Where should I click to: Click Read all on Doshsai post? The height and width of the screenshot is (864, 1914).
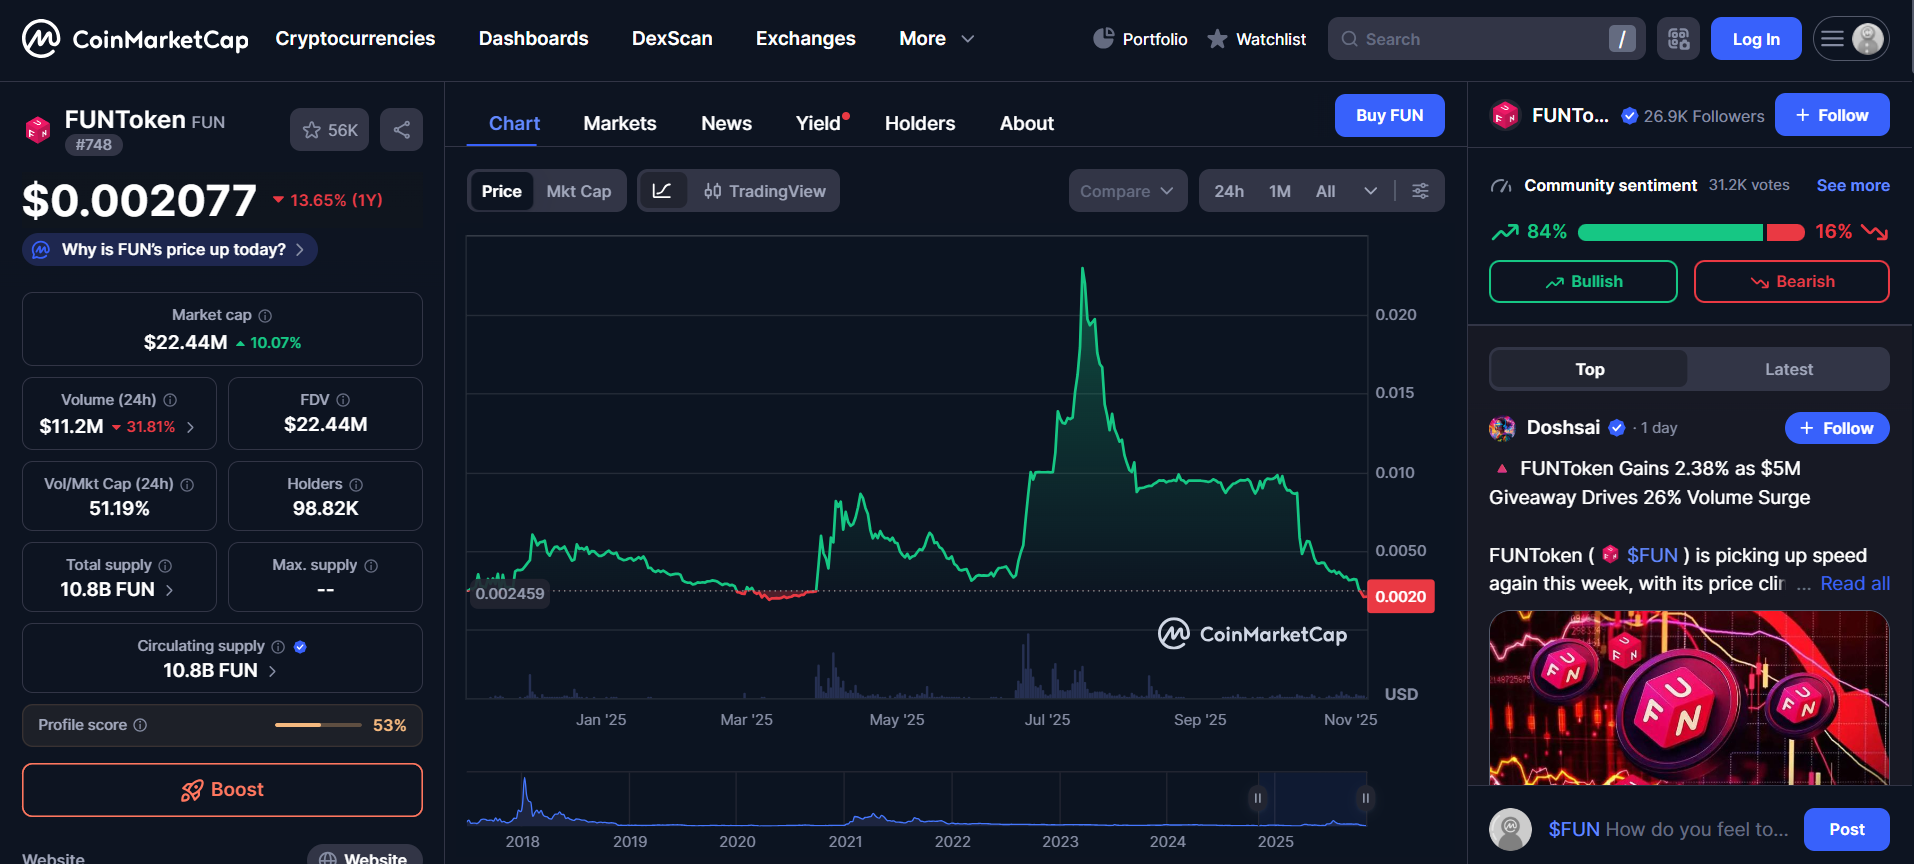click(1855, 584)
